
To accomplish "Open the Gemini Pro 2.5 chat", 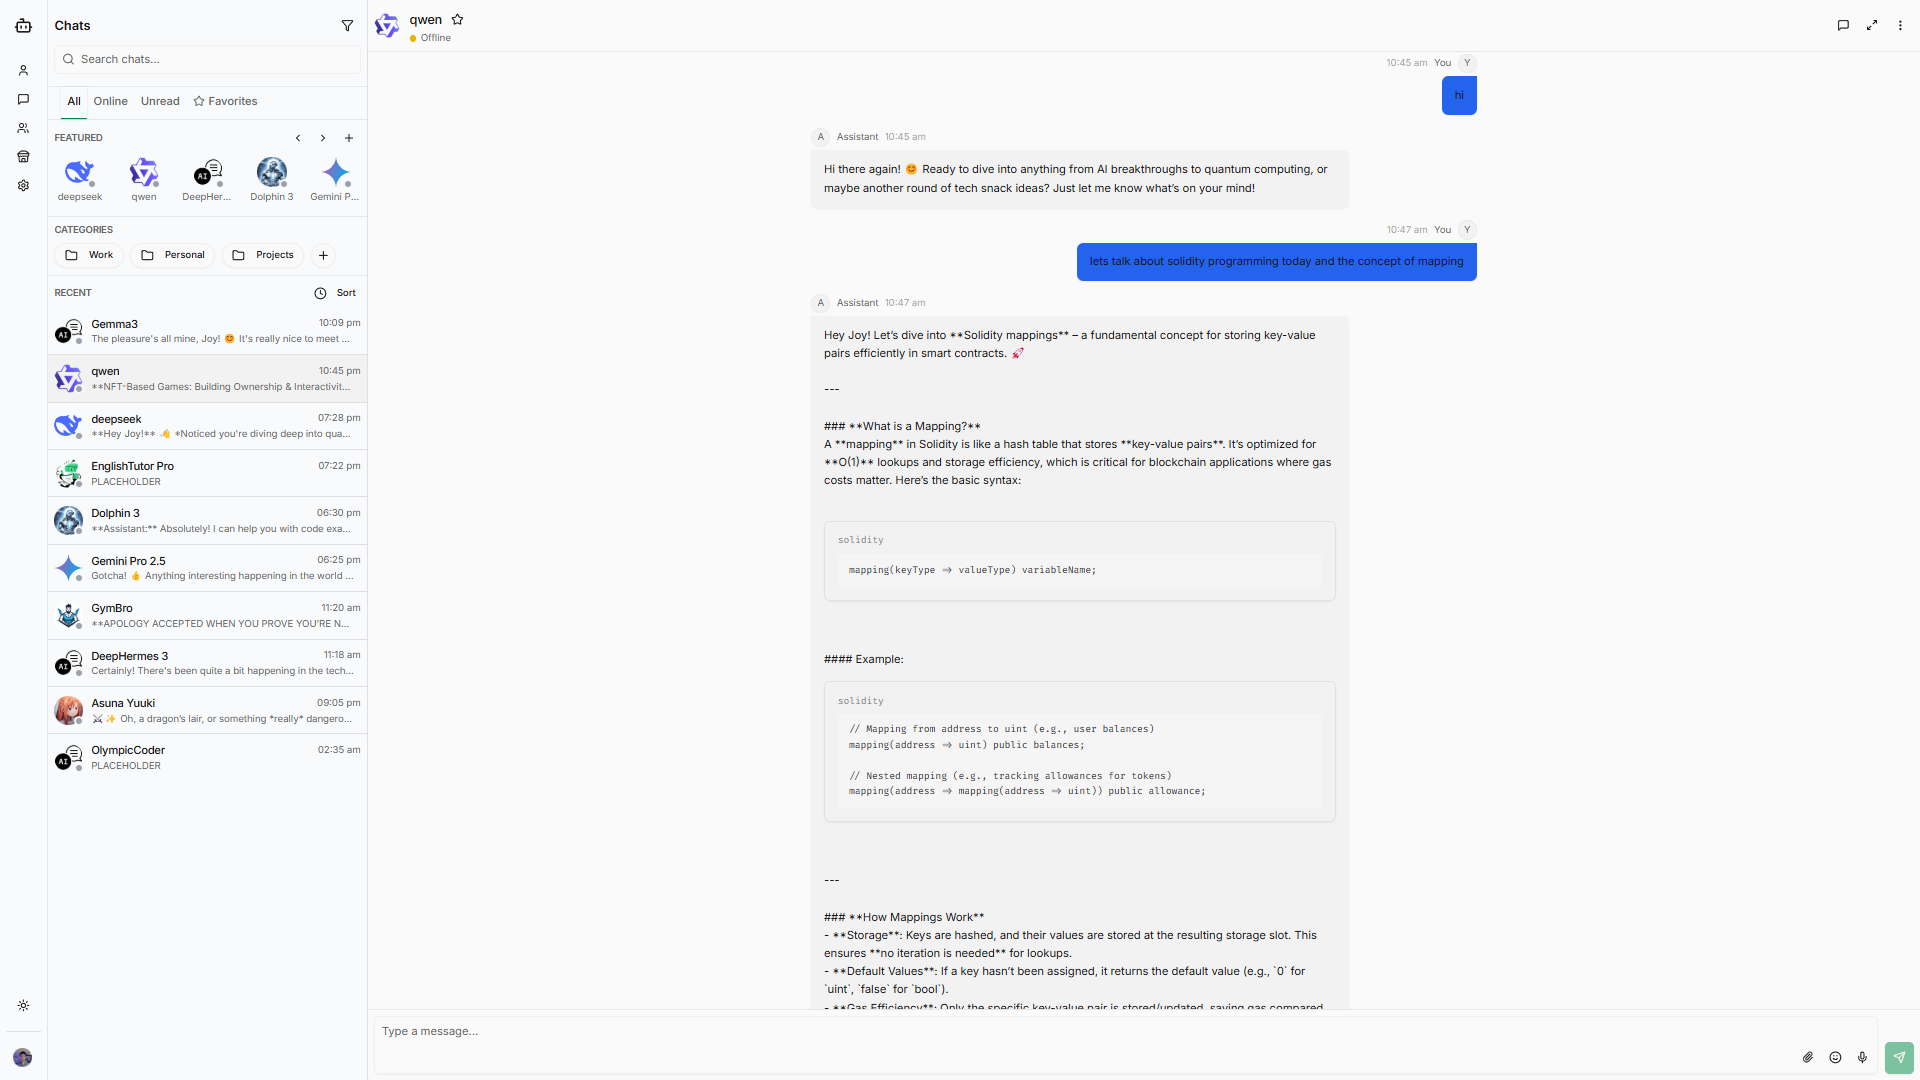I will point(207,568).
